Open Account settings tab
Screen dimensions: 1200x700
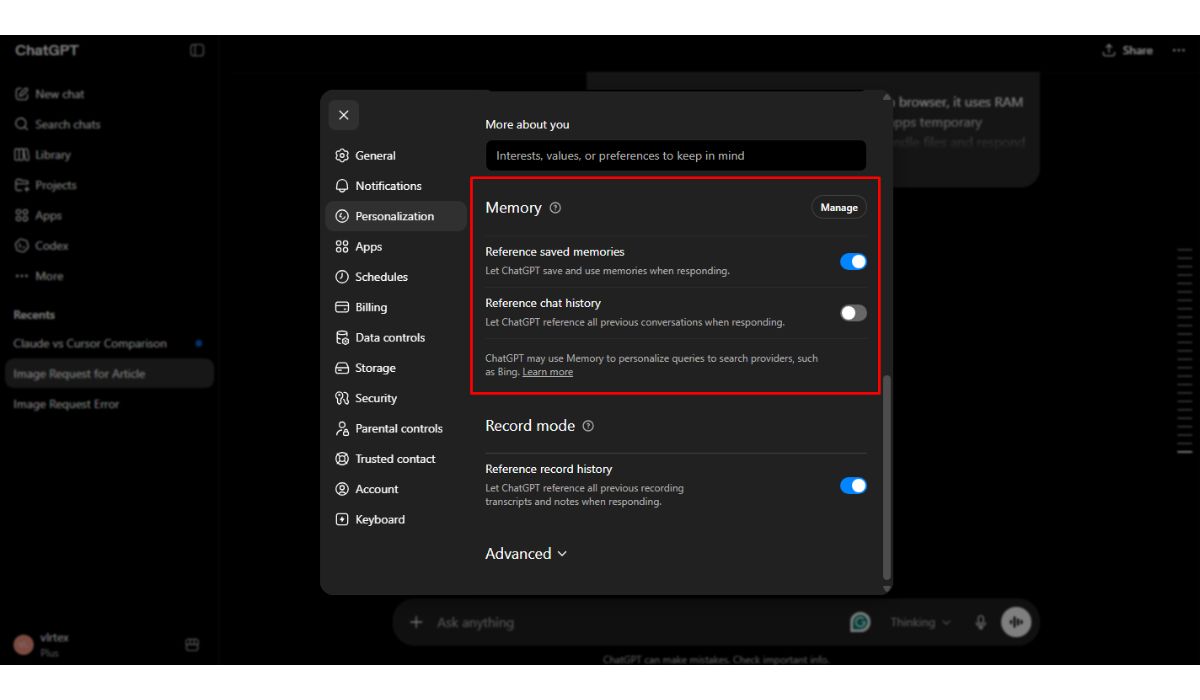[x=395, y=489]
